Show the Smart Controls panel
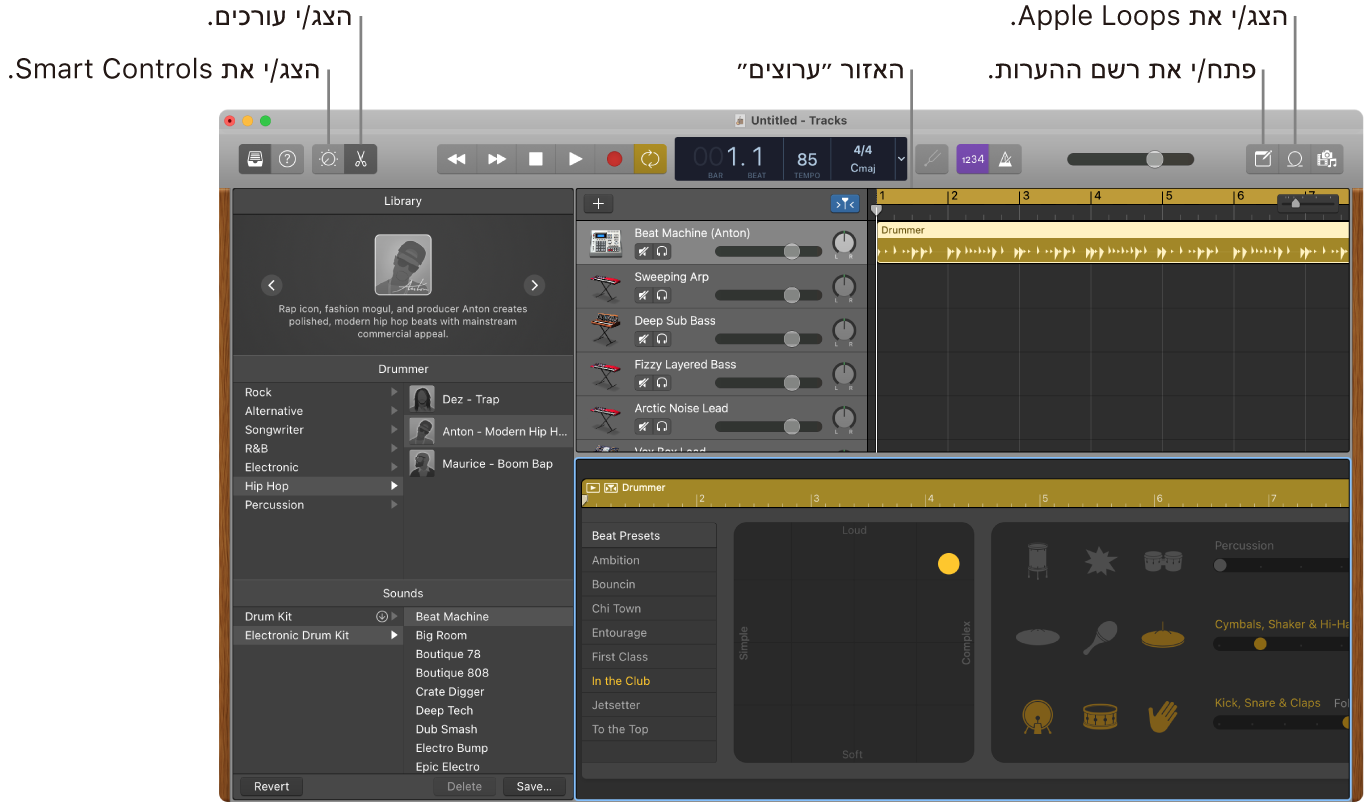Viewport: 1365px width, 803px height. click(328, 159)
